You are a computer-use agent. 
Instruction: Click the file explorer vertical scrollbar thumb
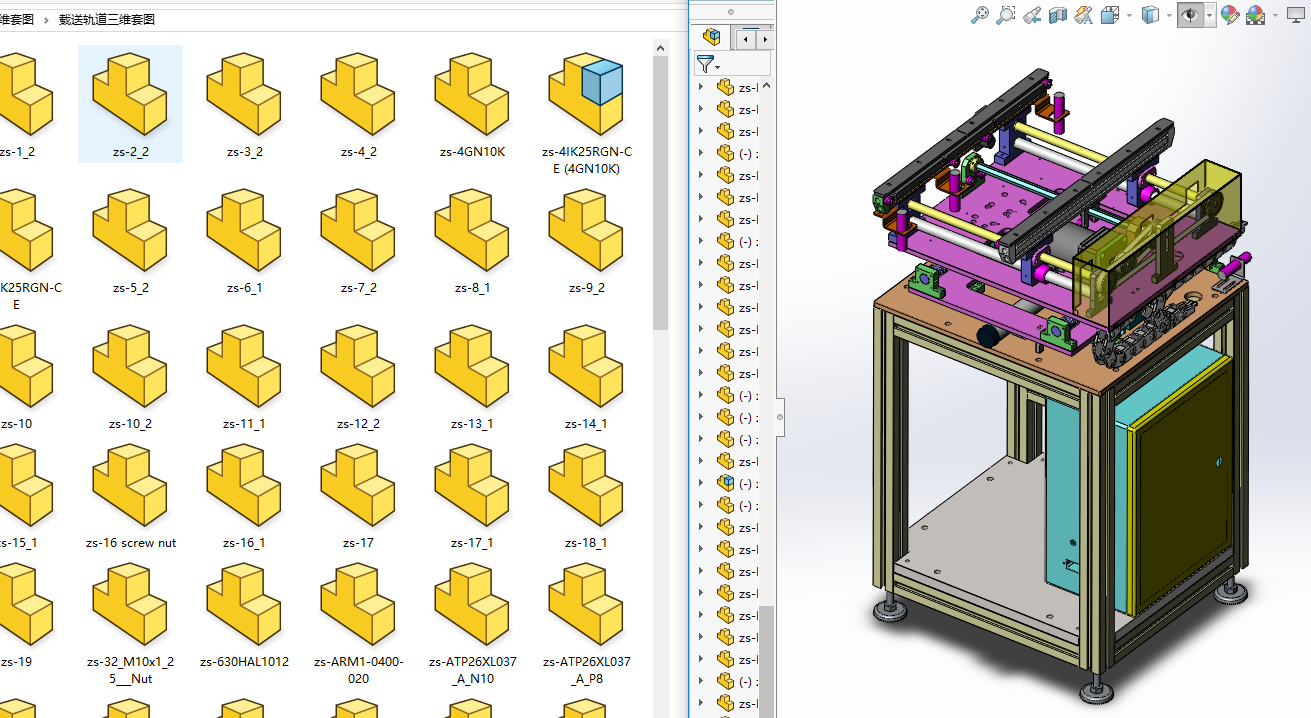tap(660, 192)
